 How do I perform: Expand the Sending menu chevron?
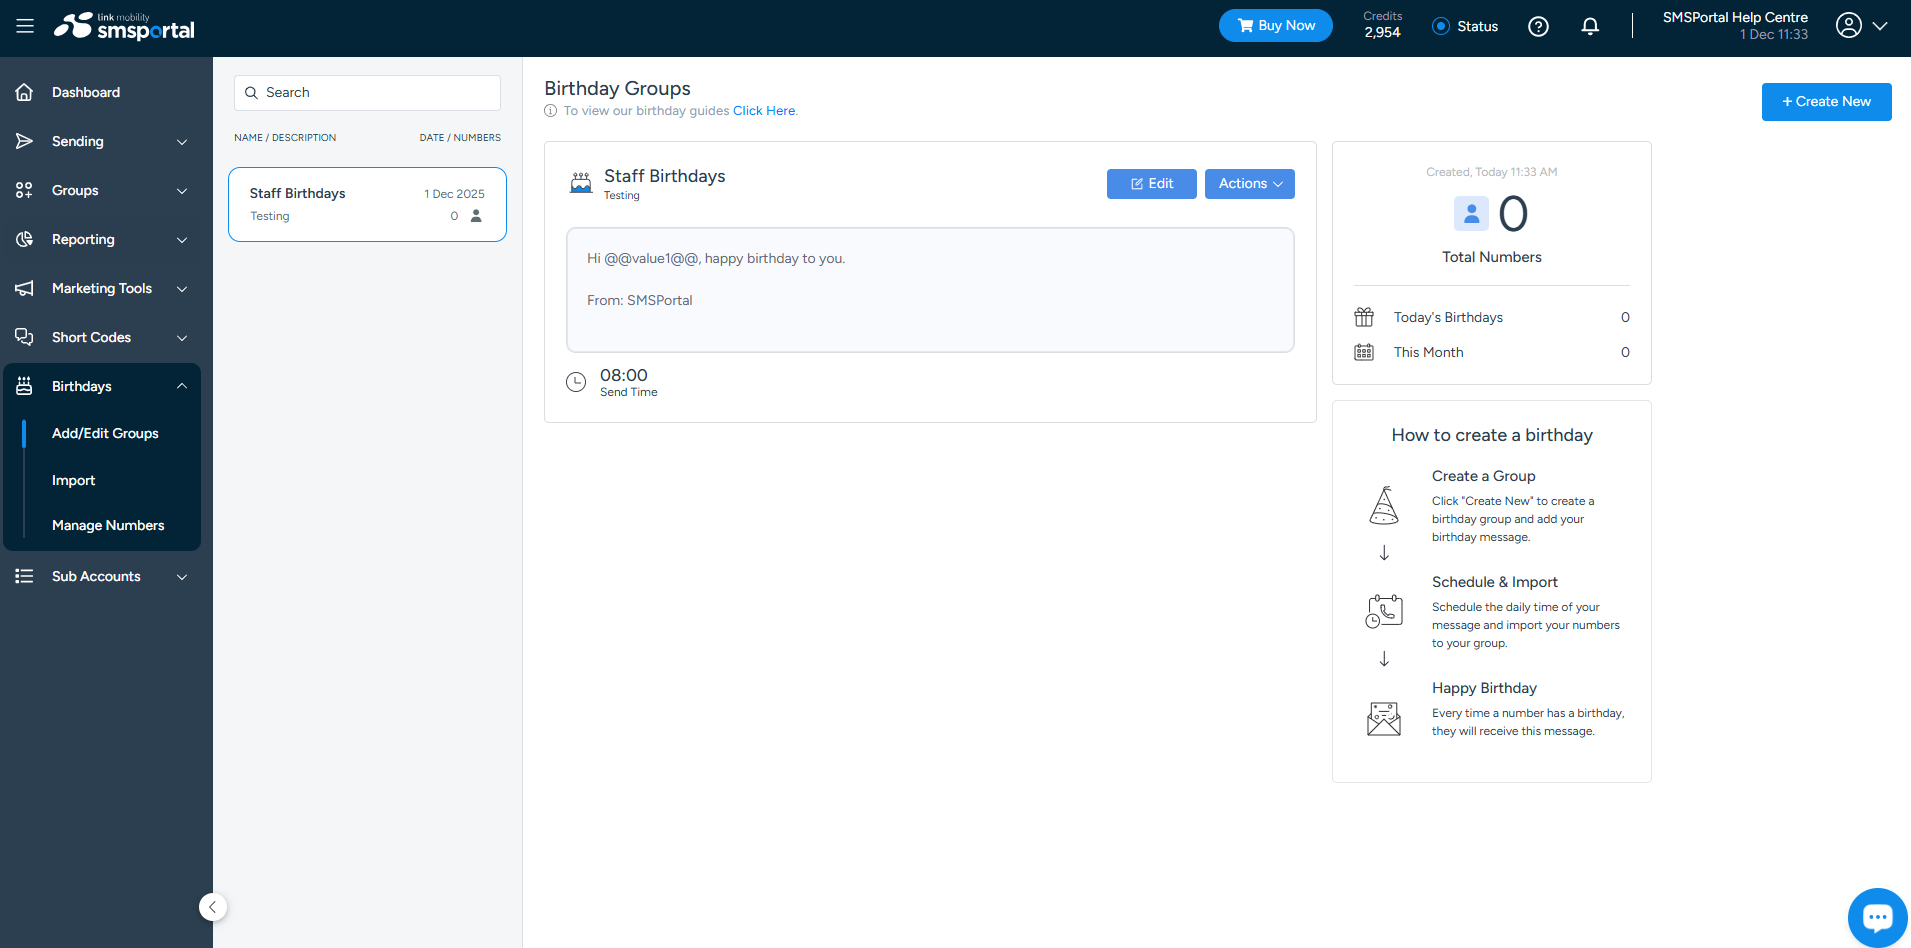point(182,142)
